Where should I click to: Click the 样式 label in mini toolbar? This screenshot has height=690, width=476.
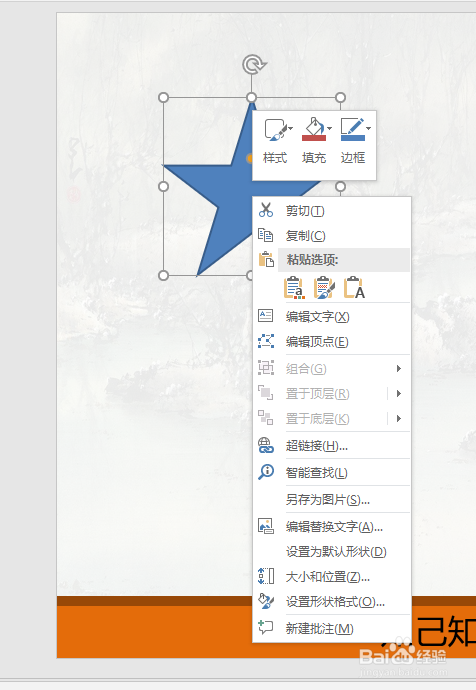[x=275, y=158]
